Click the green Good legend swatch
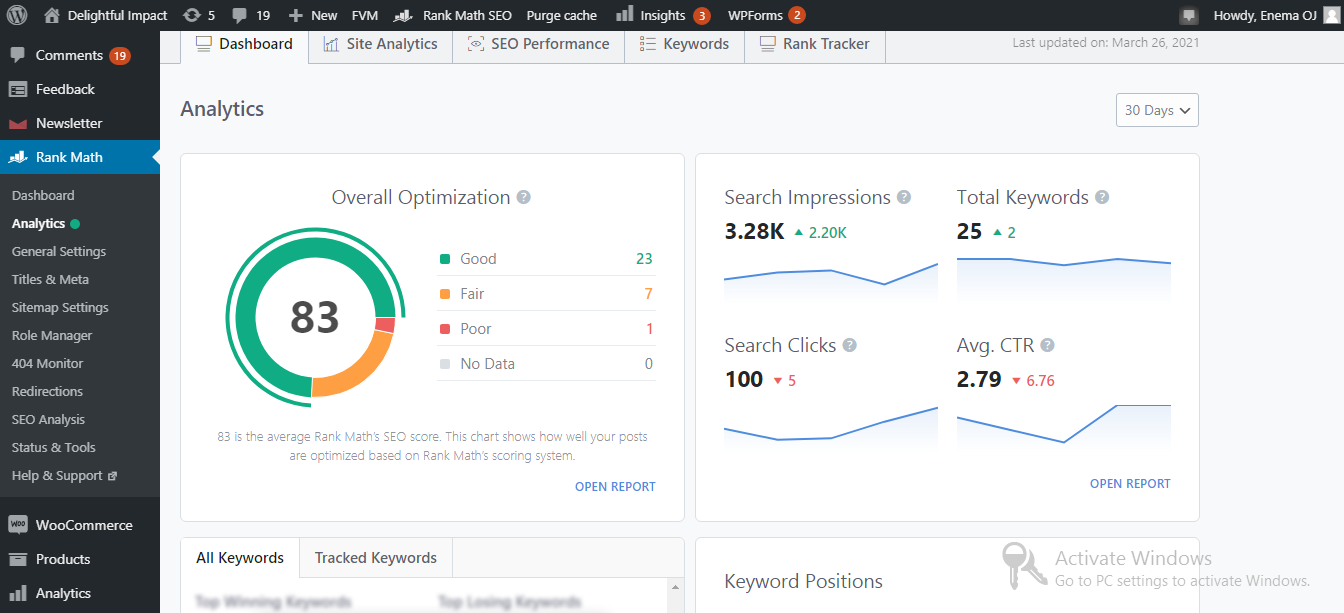This screenshot has width=1344, height=613. tap(445, 259)
